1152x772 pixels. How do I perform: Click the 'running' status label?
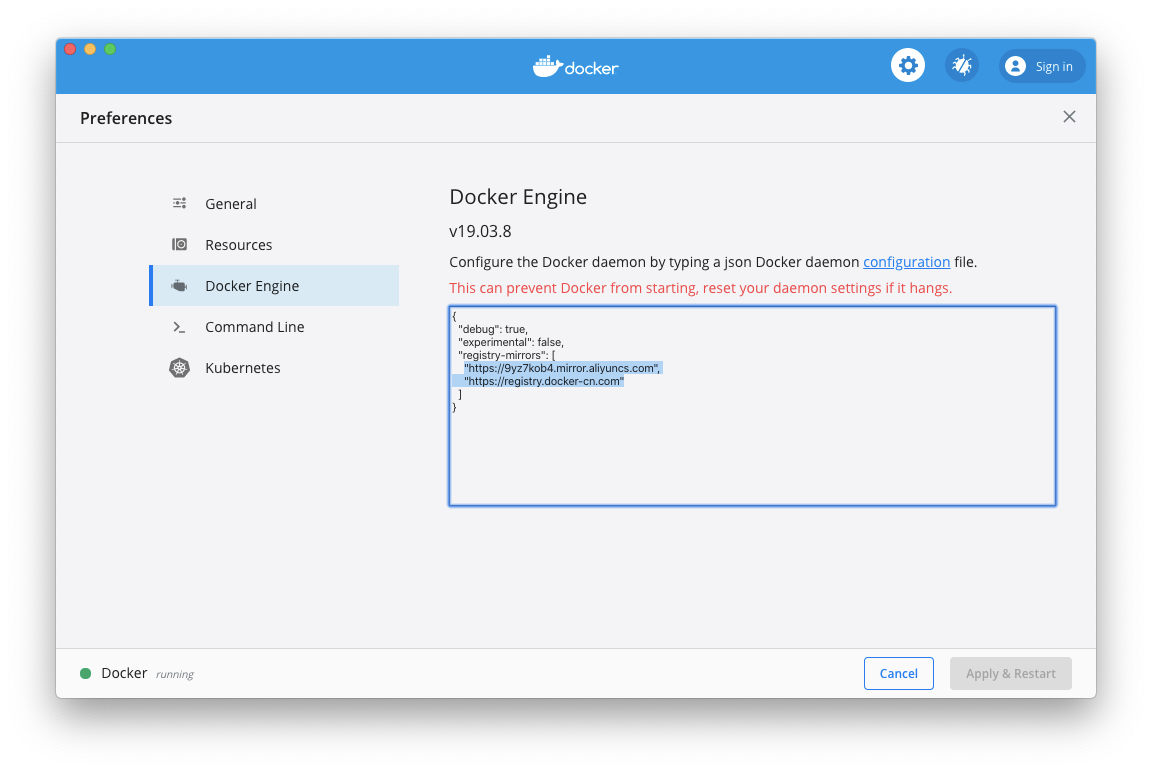(x=175, y=674)
